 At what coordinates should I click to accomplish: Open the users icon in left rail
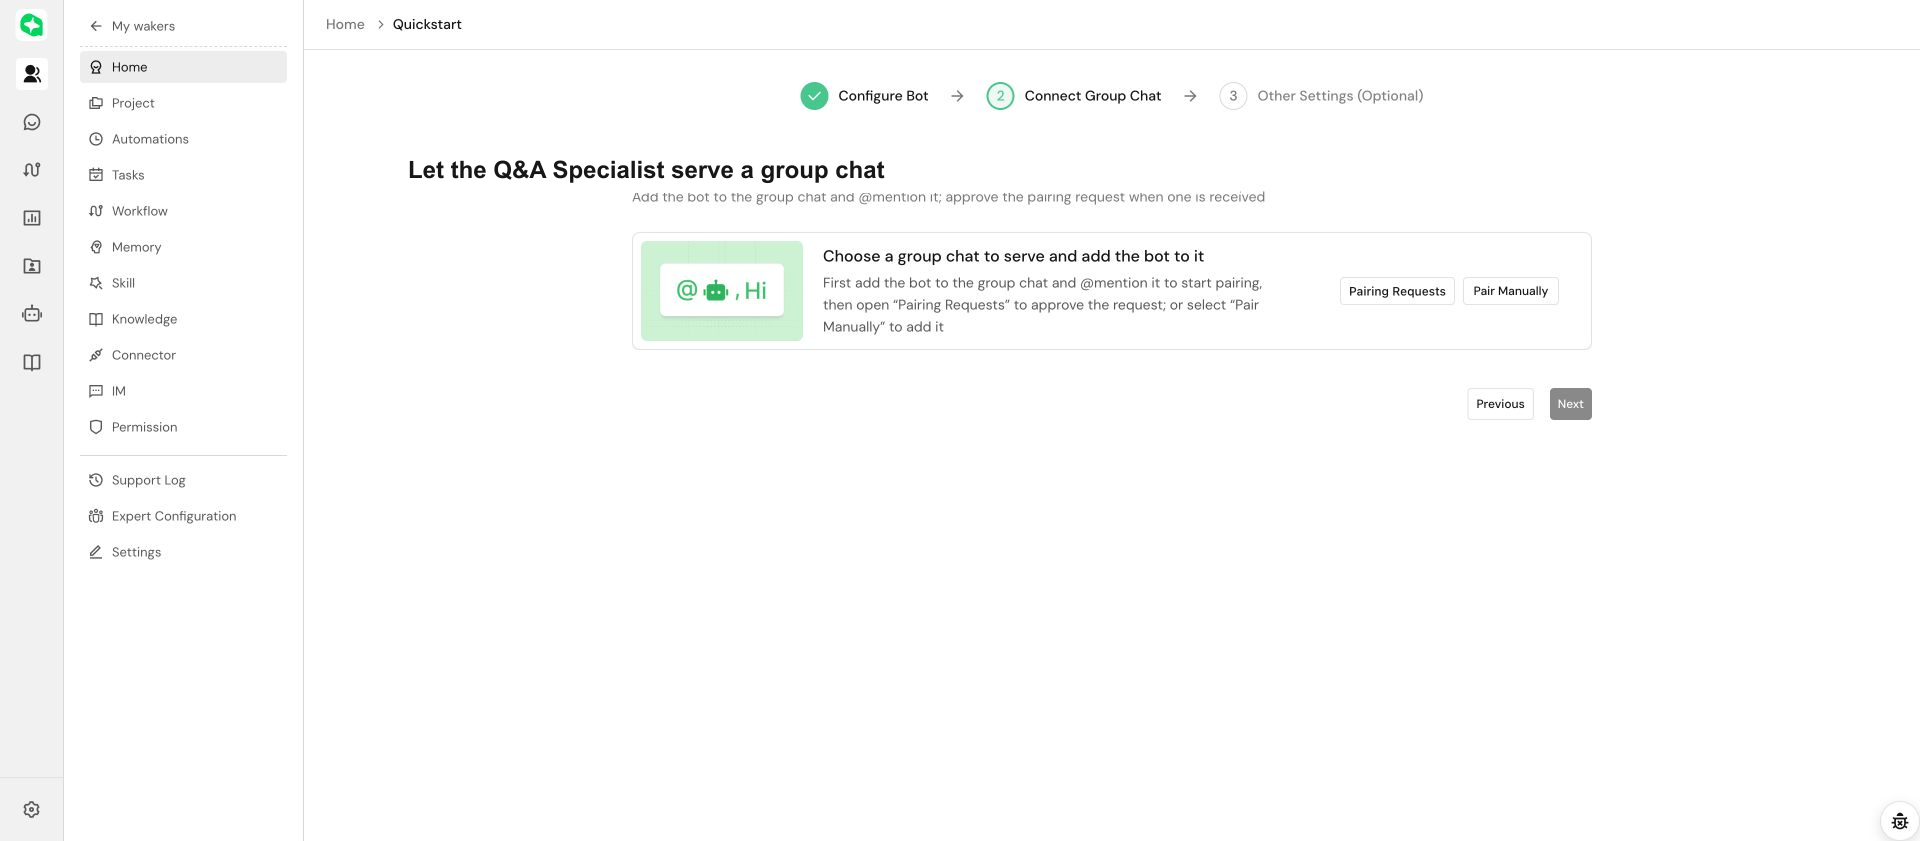pyautogui.click(x=32, y=74)
